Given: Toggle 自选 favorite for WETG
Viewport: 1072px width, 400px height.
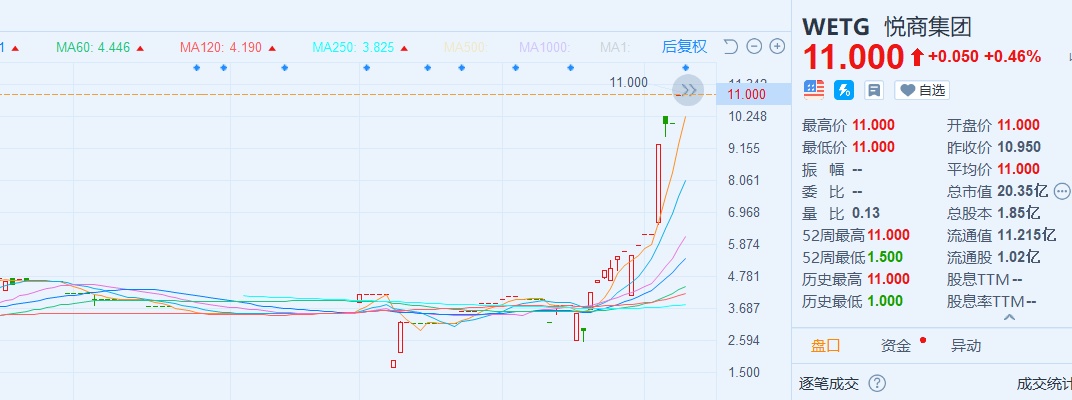Looking at the screenshot, I should point(922,90).
